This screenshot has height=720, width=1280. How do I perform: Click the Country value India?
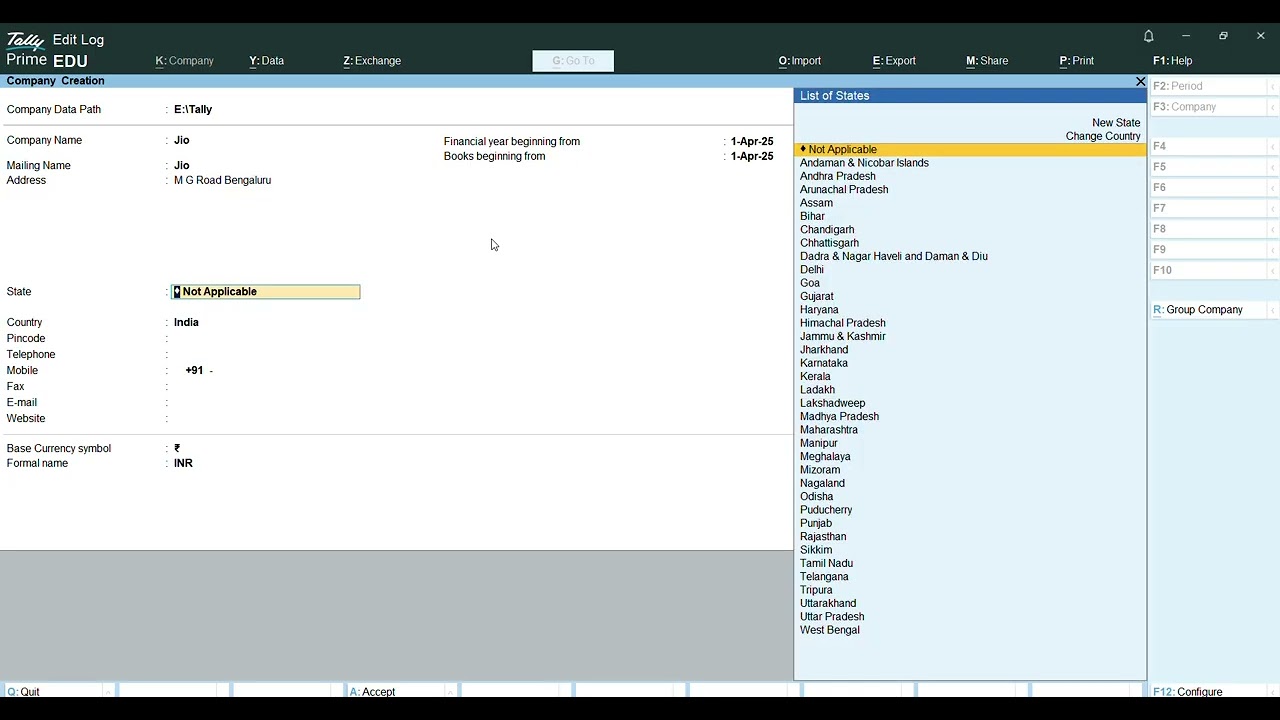click(x=186, y=323)
